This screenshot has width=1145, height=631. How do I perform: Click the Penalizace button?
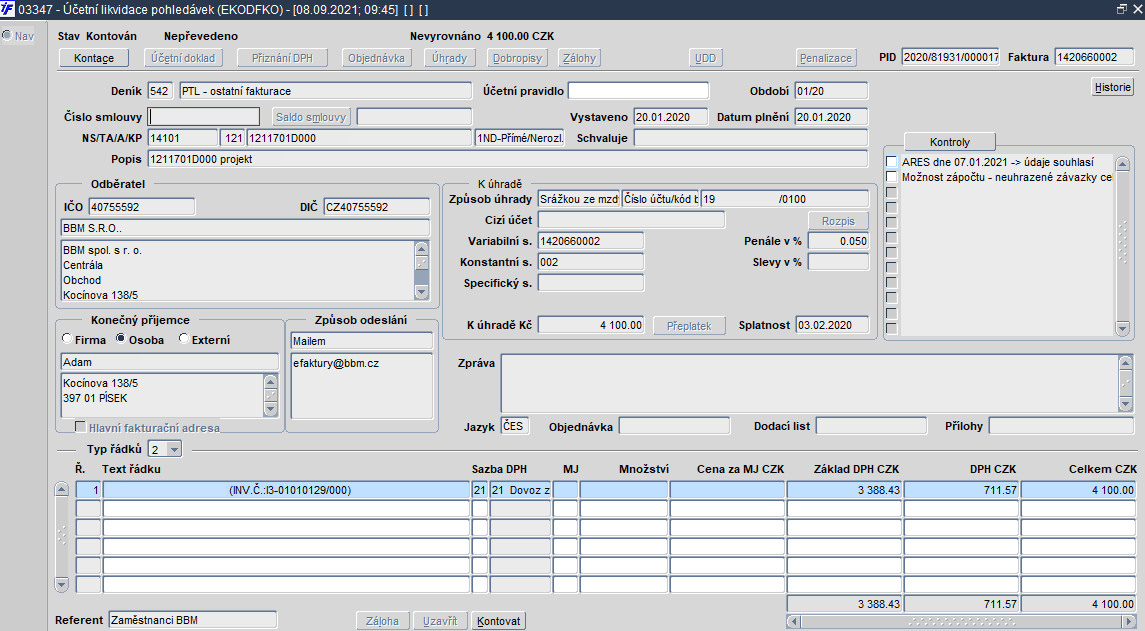pyautogui.click(x=825, y=58)
